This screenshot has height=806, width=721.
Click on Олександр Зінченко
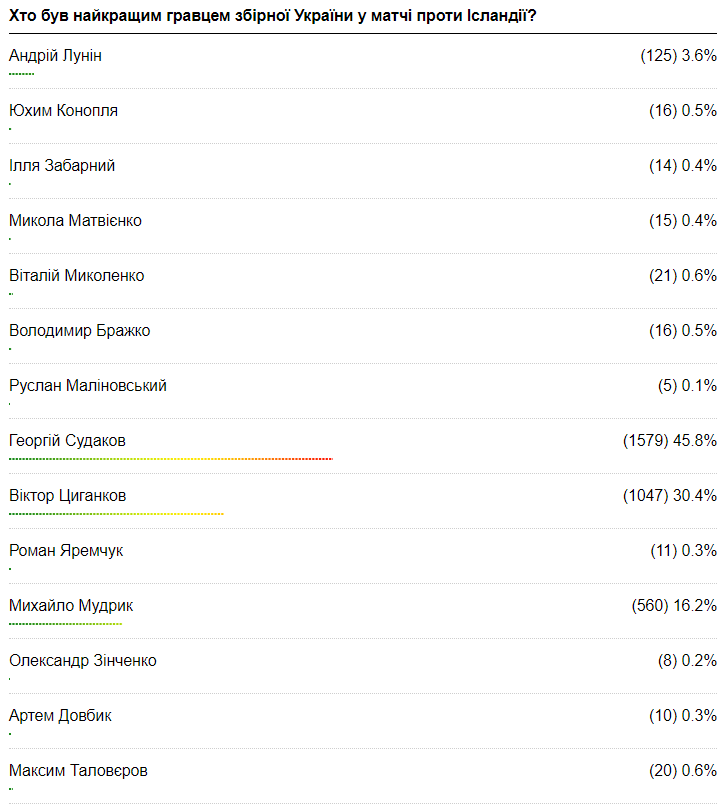[x=83, y=661]
